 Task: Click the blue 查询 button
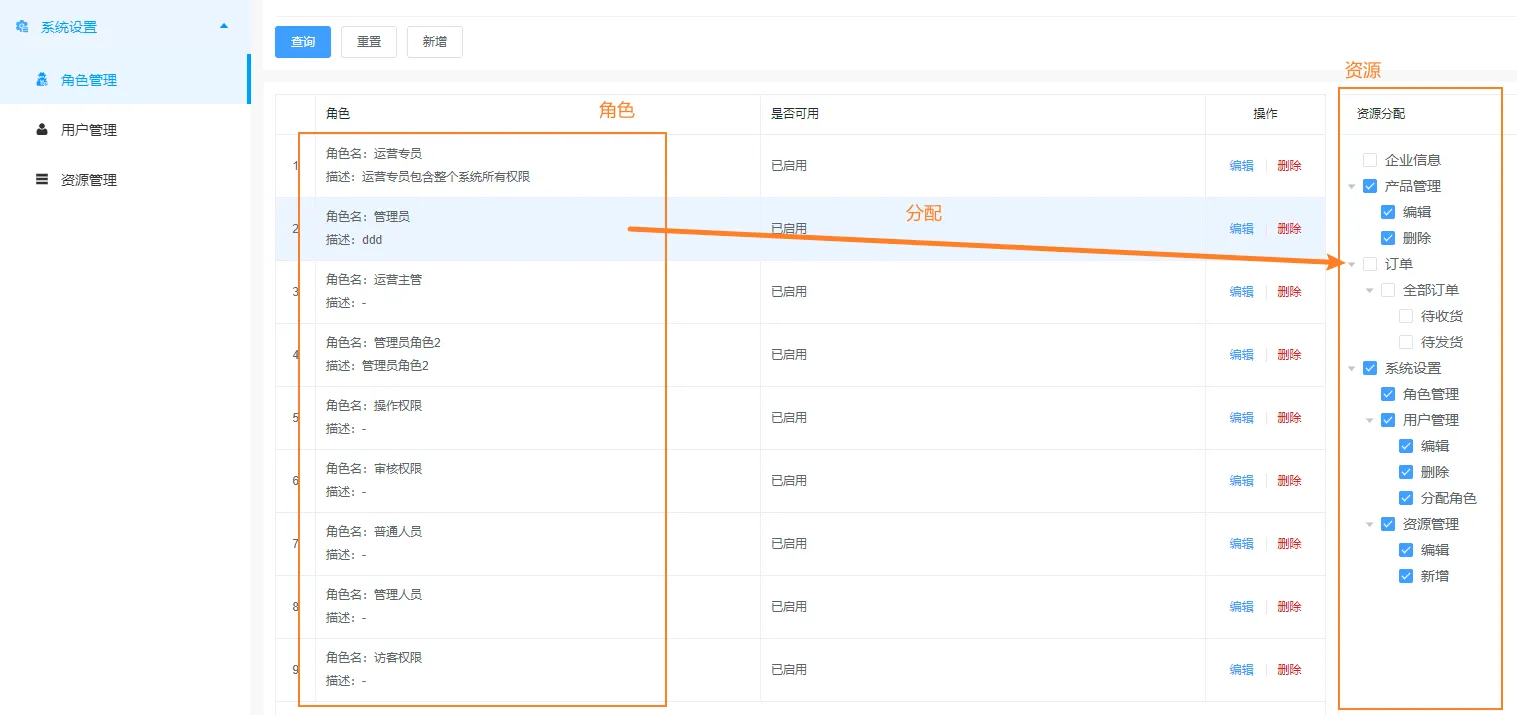pyautogui.click(x=303, y=42)
